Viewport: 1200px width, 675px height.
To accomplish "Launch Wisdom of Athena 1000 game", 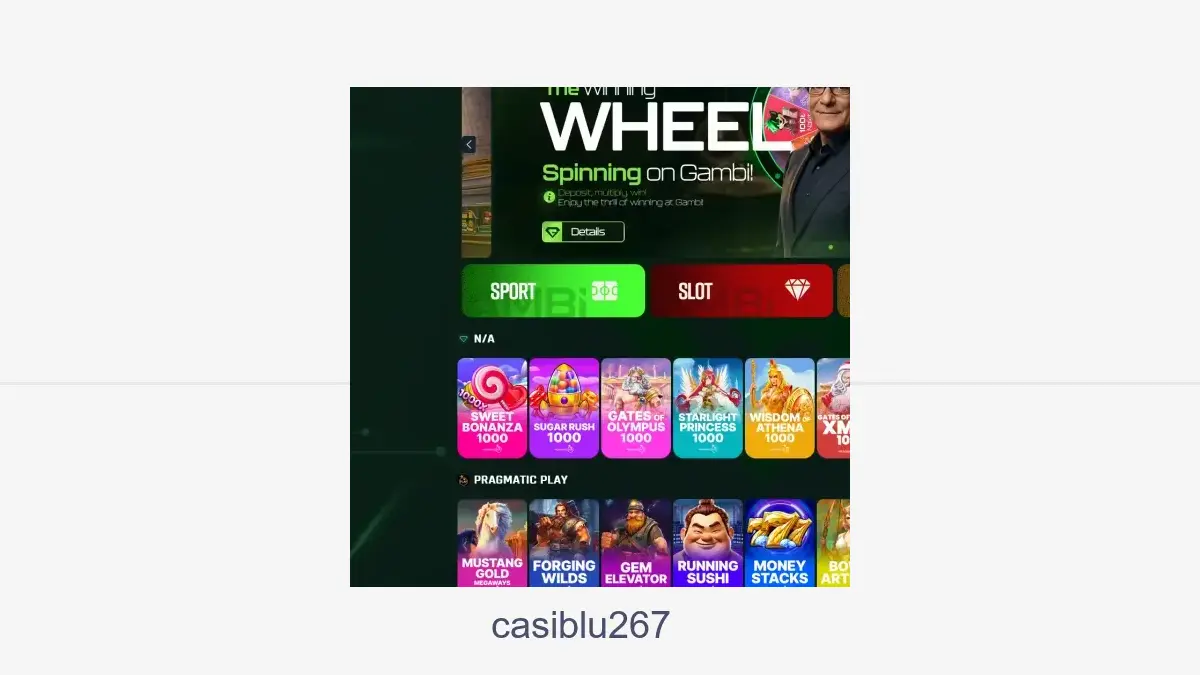I will click(x=780, y=408).
